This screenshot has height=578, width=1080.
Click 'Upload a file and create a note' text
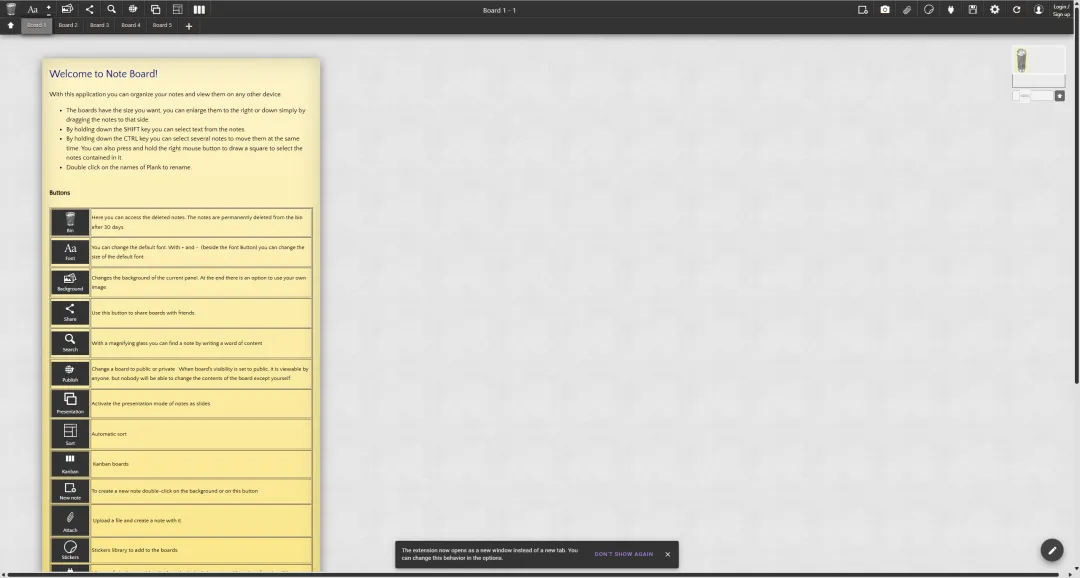[x=137, y=521]
